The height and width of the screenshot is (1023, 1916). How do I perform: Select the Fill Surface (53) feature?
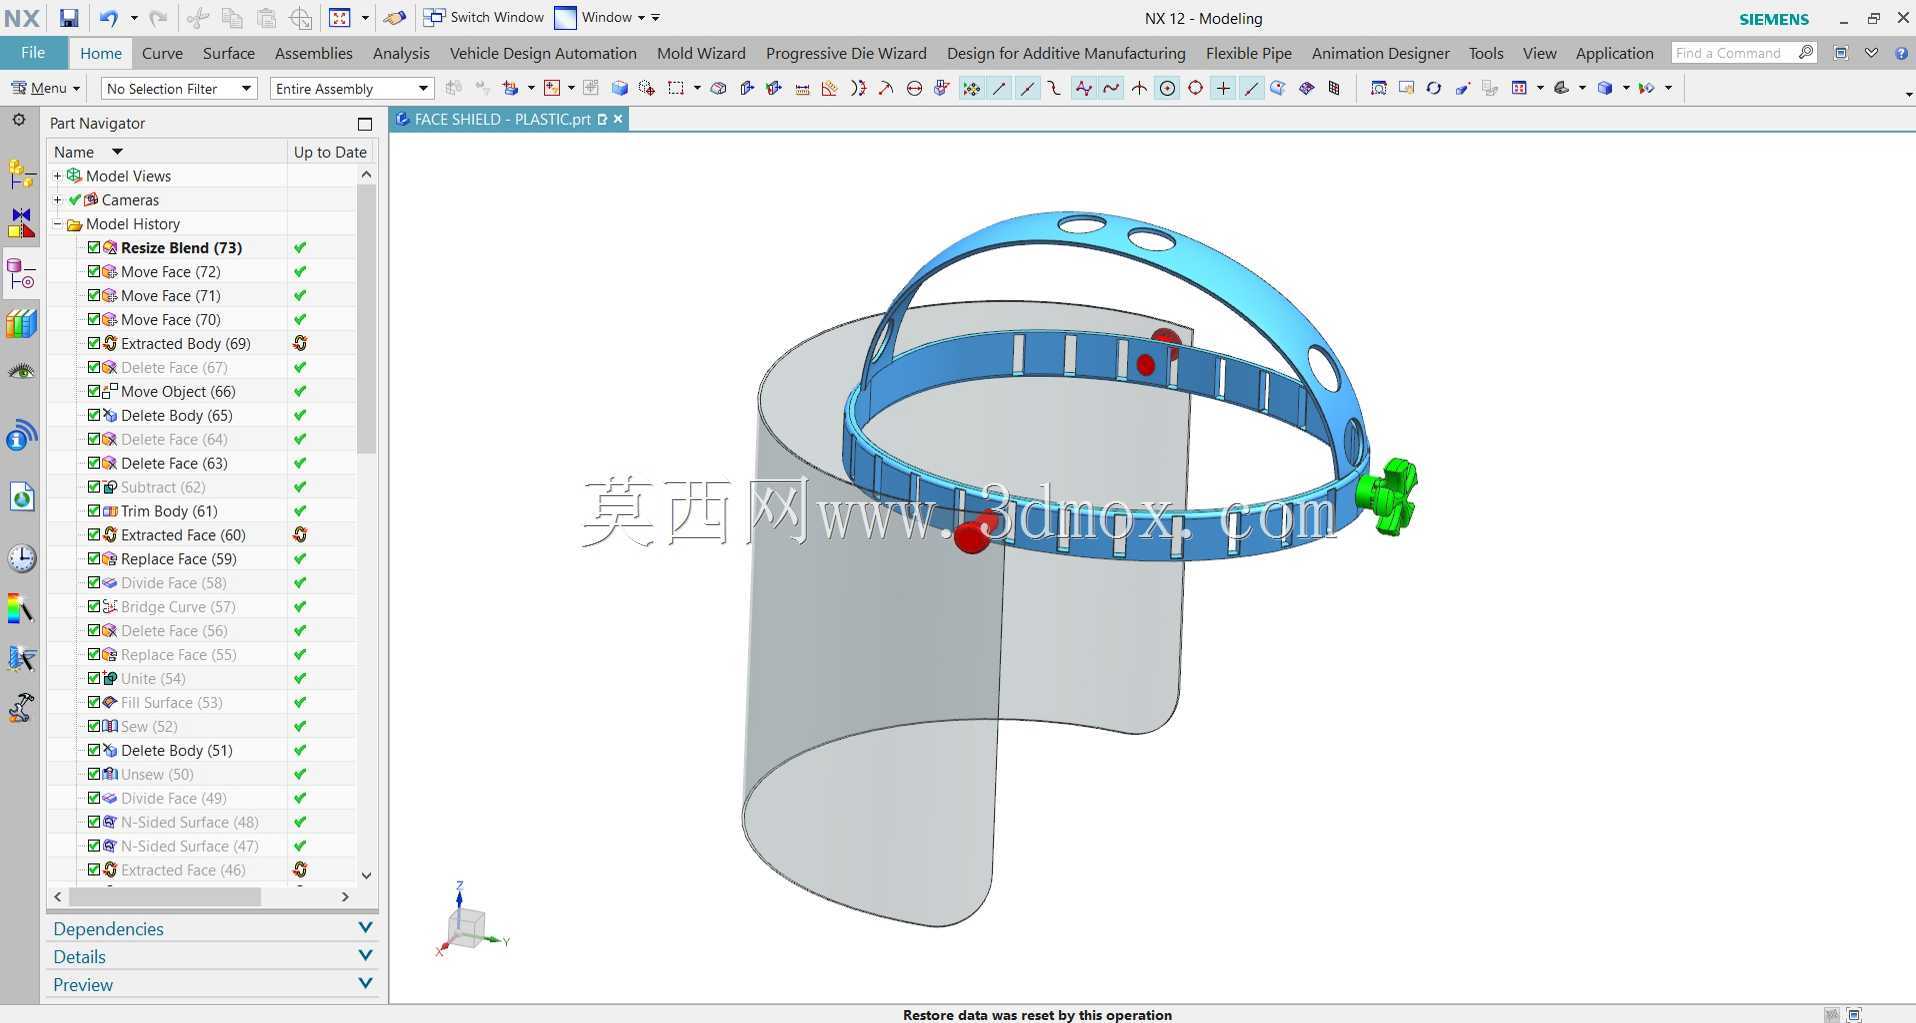pos(172,702)
